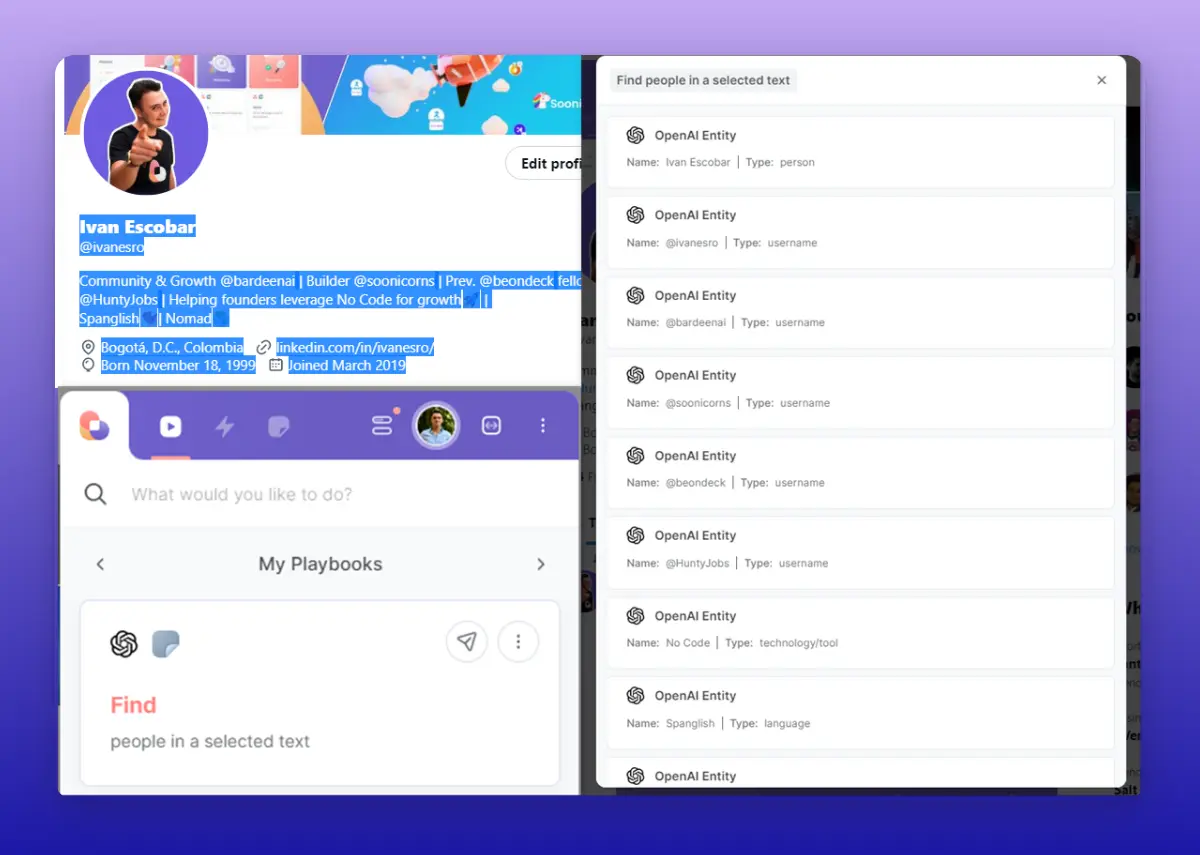Screen dimensions: 1200x855
Task: Click the OpenAI icon on the playbook card
Action: click(124, 644)
